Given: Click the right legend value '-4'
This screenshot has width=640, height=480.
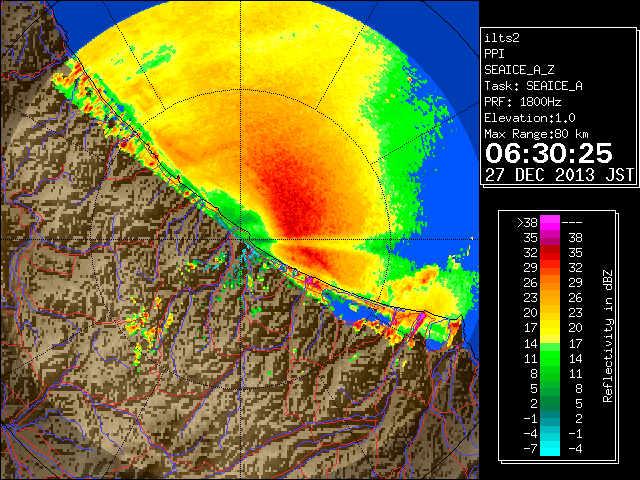Looking at the screenshot, I should pos(575,449).
